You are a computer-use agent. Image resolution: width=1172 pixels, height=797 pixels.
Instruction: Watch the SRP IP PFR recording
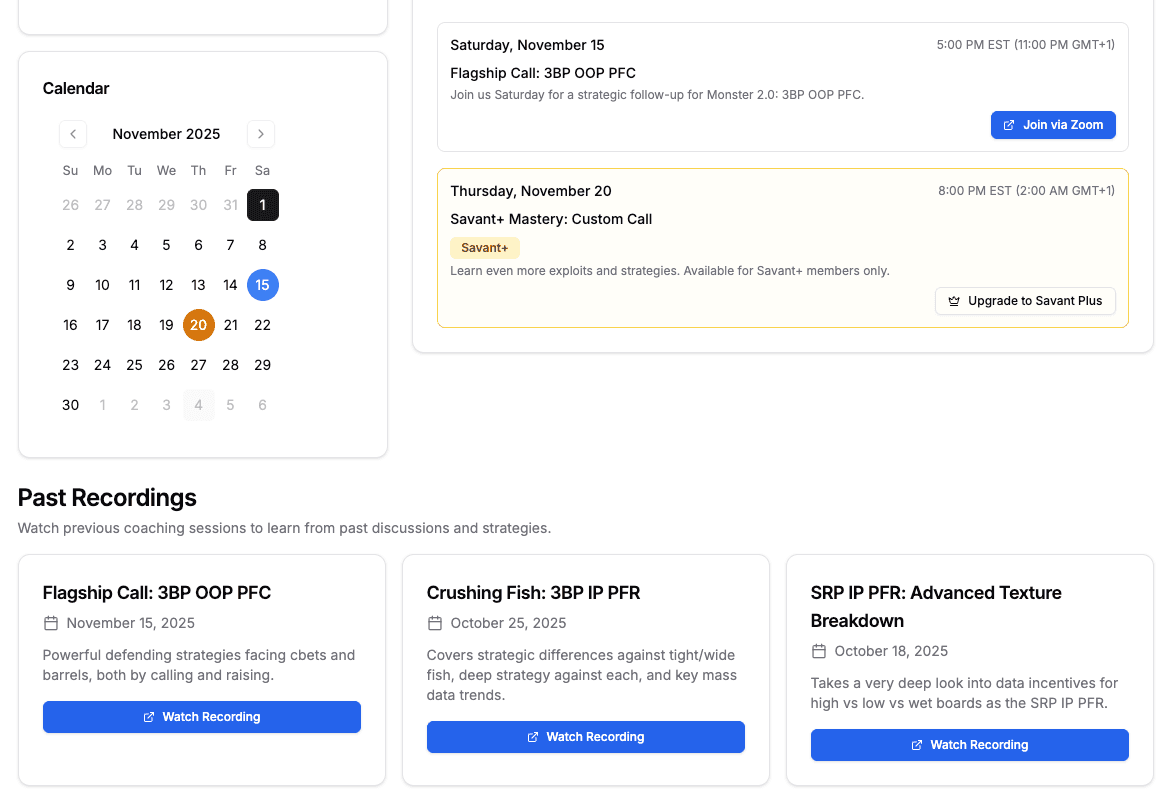point(969,744)
